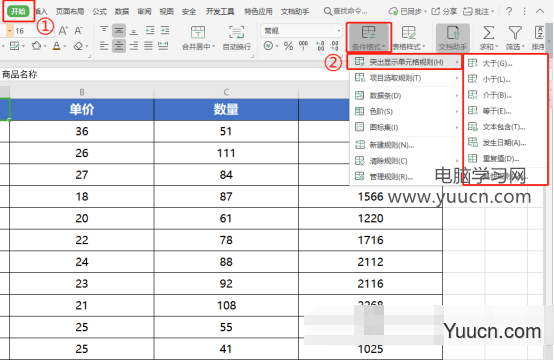Decrease decimal places
This screenshot has width=554, height=361.
(x=334, y=46)
